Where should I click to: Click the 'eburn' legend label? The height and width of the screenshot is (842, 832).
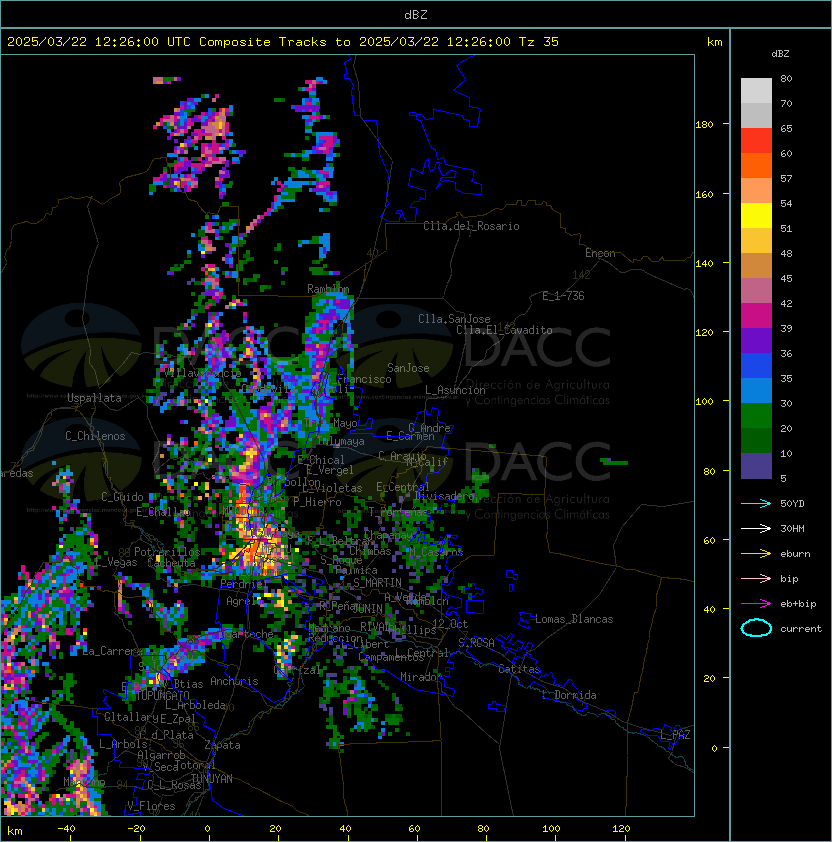click(x=795, y=554)
